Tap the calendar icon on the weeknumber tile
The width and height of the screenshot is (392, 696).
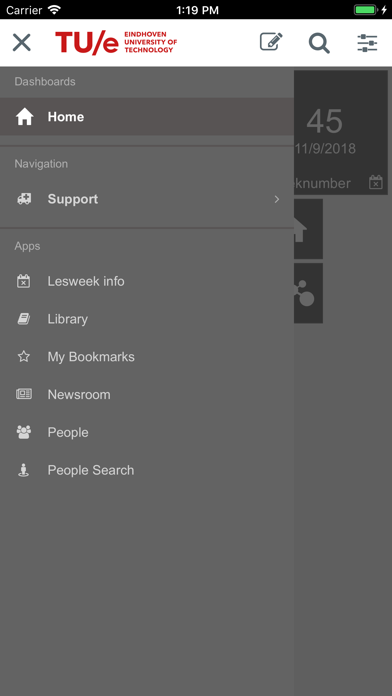376,182
